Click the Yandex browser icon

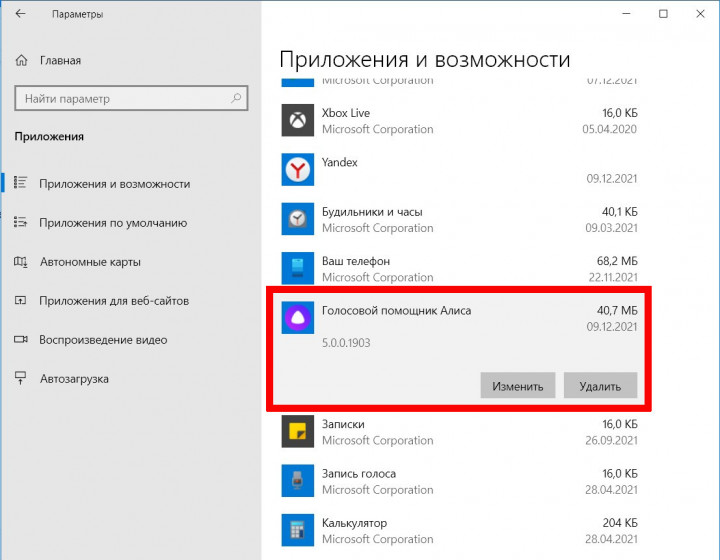pos(297,170)
